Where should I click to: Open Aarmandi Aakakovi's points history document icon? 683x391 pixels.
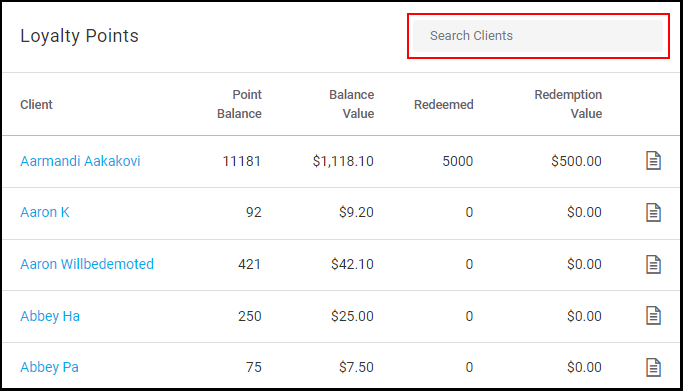pyautogui.click(x=653, y=161)
